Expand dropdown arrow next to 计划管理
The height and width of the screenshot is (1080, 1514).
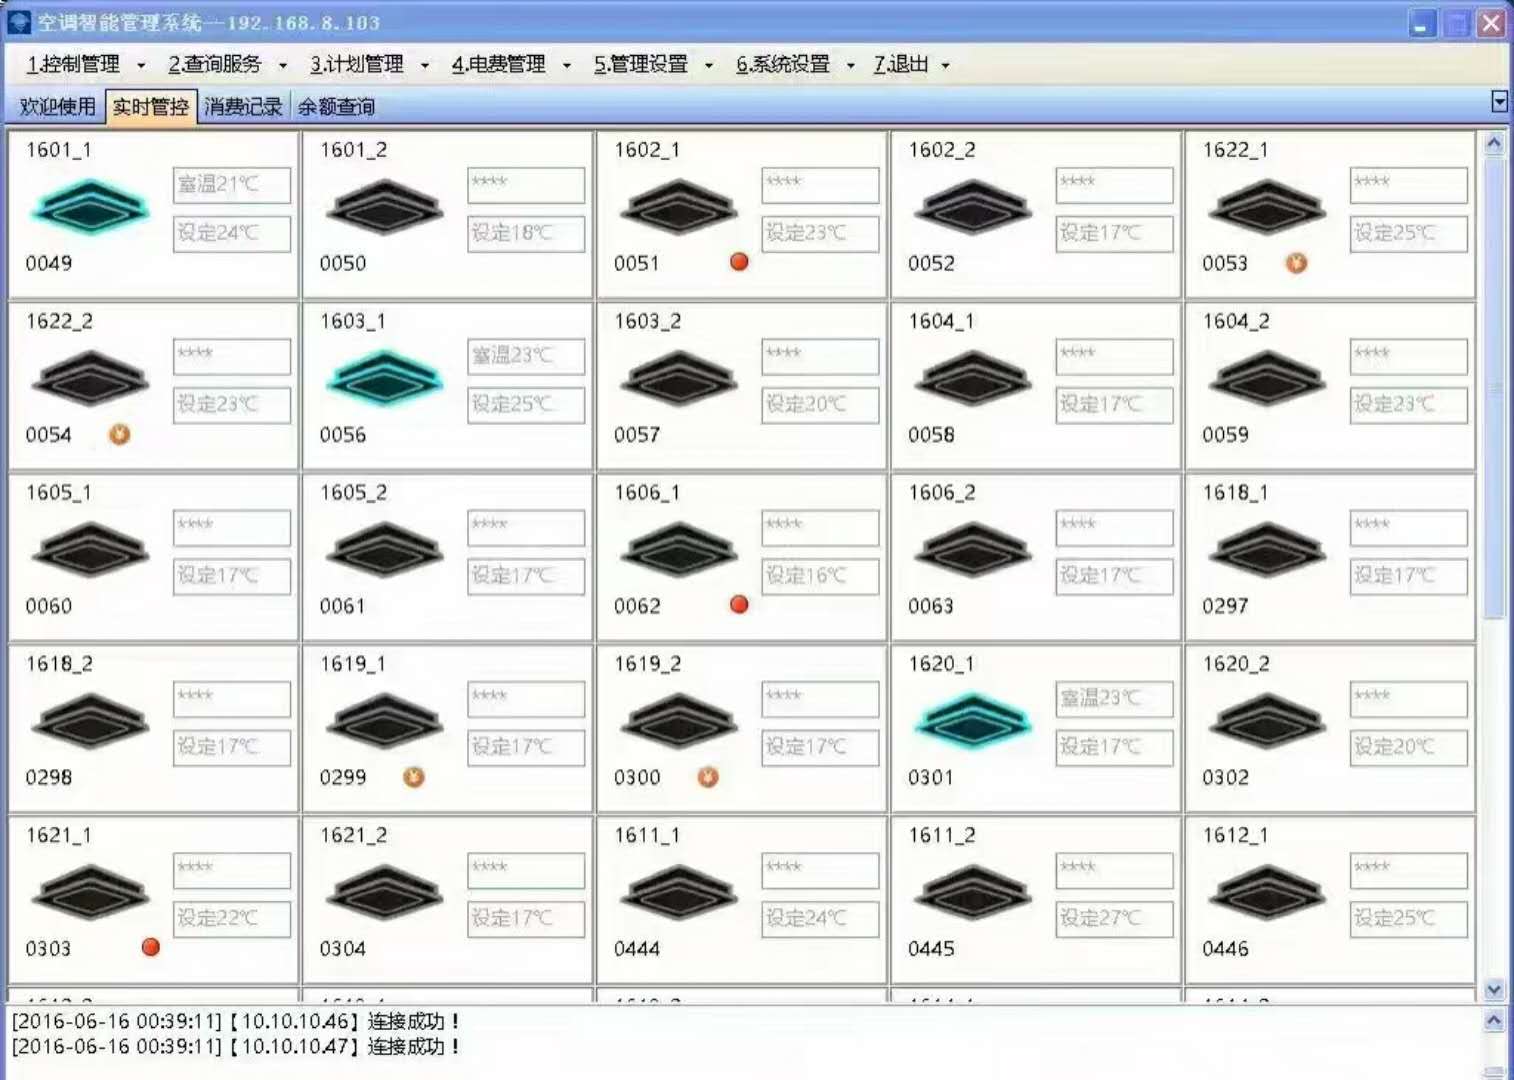(425, 66)
